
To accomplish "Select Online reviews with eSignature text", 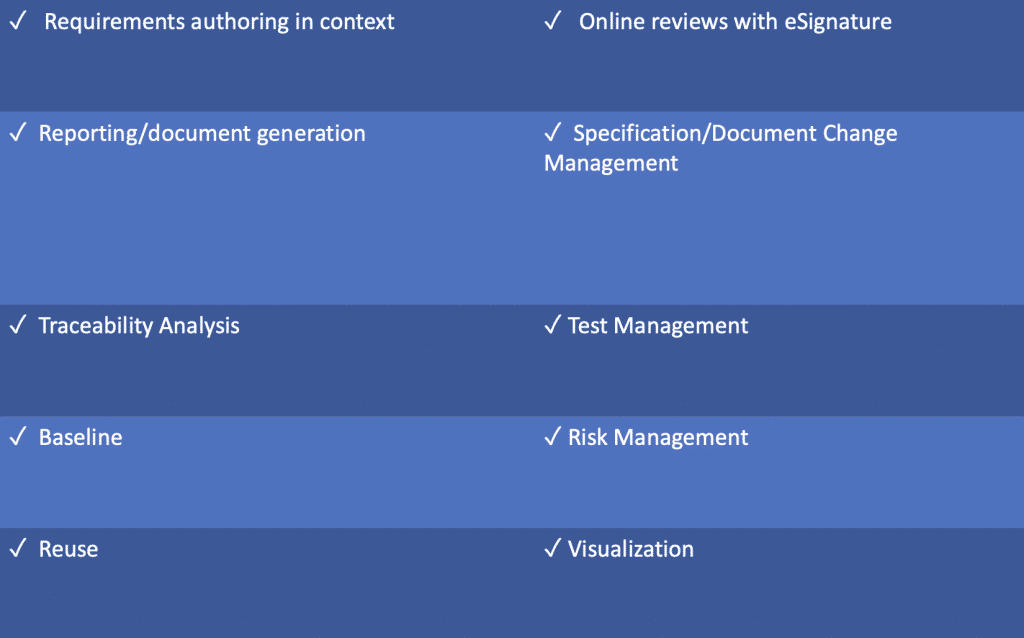I will pos(735,22).
